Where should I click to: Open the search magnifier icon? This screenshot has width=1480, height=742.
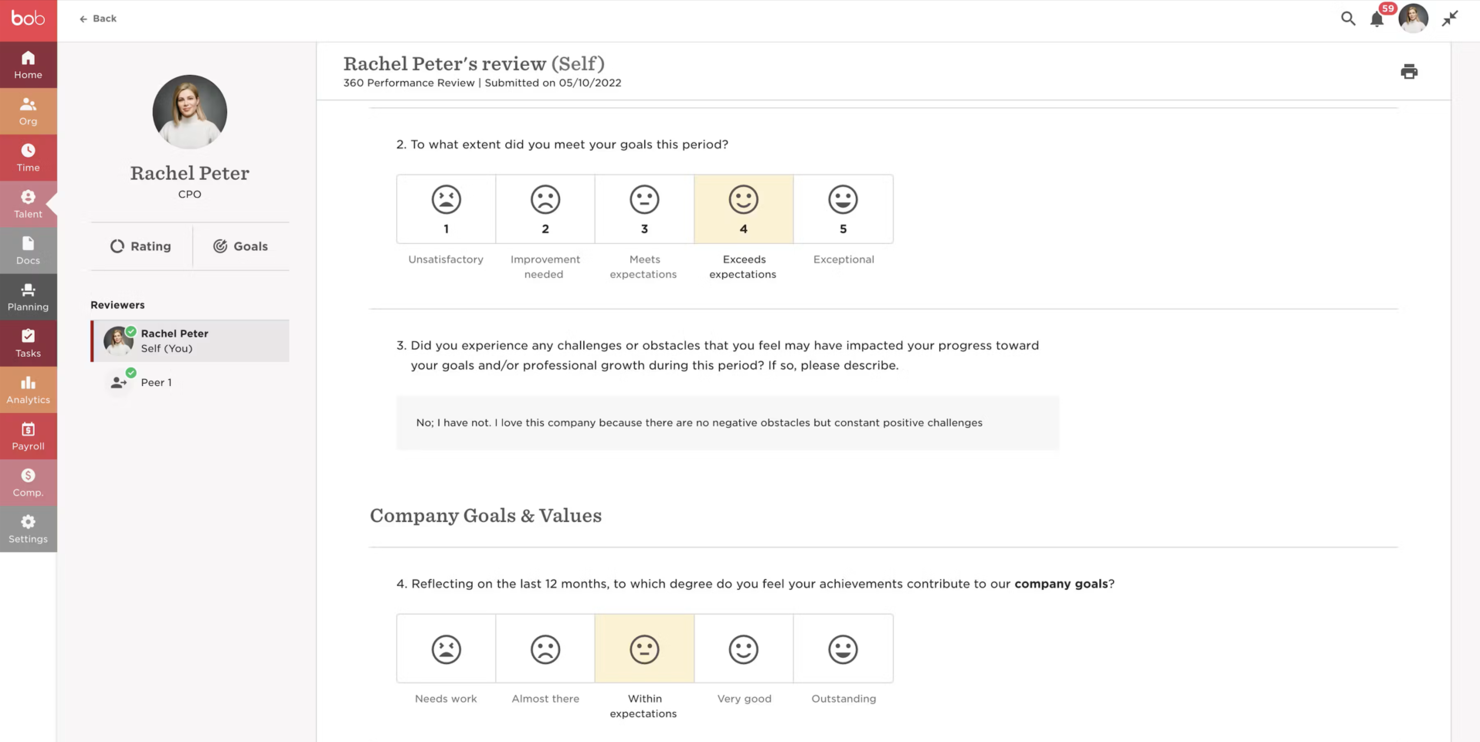coord(1348,18)
